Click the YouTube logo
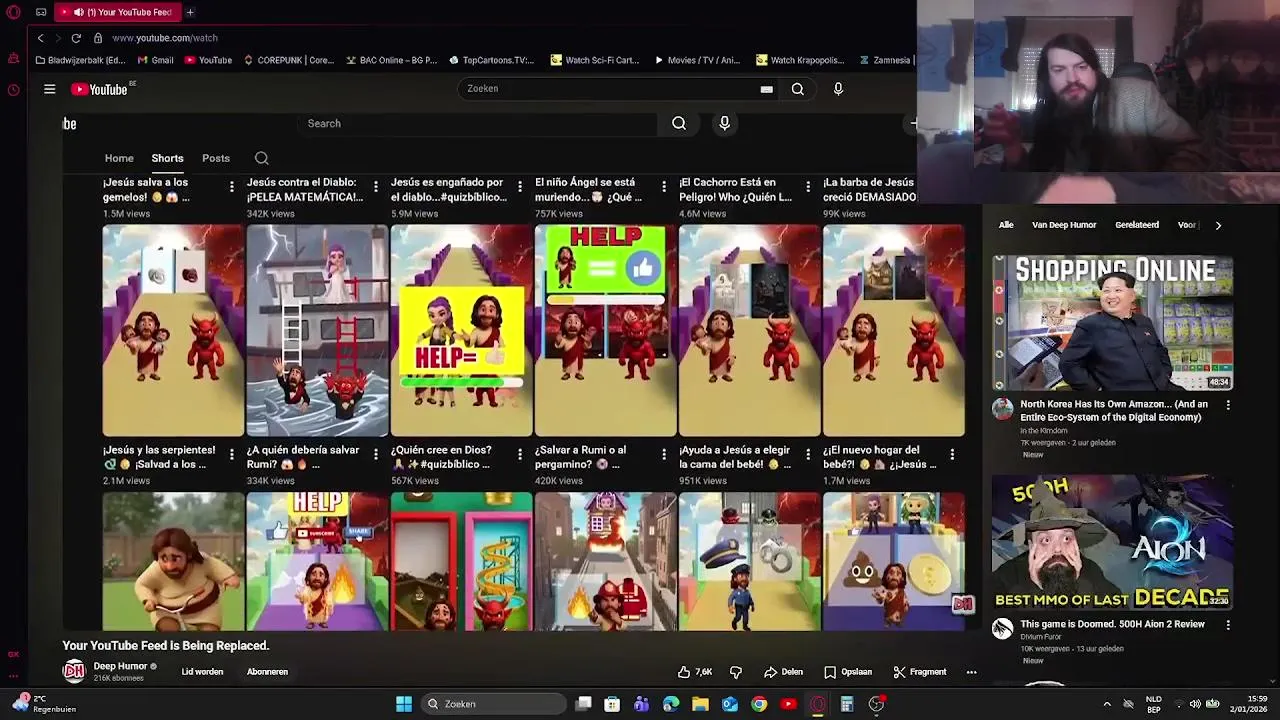The width and height of the screenshot is (1280, 720). (101, 89)
